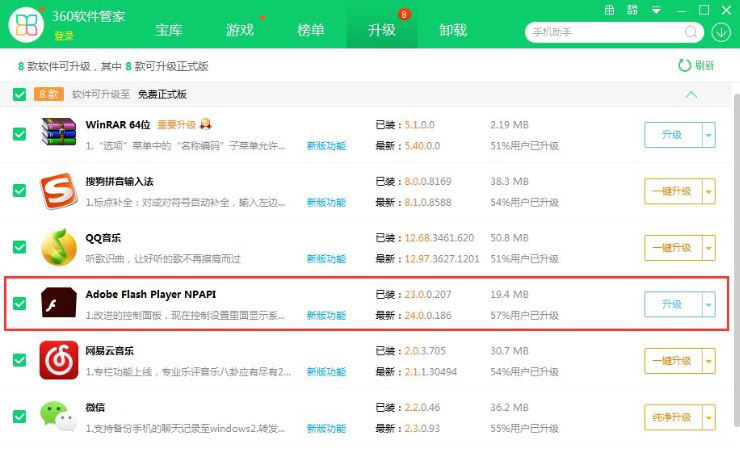The width and height of the screenshot is (740, 451).
Task: Open the main menu triangle icon
Action: [656, 10]
